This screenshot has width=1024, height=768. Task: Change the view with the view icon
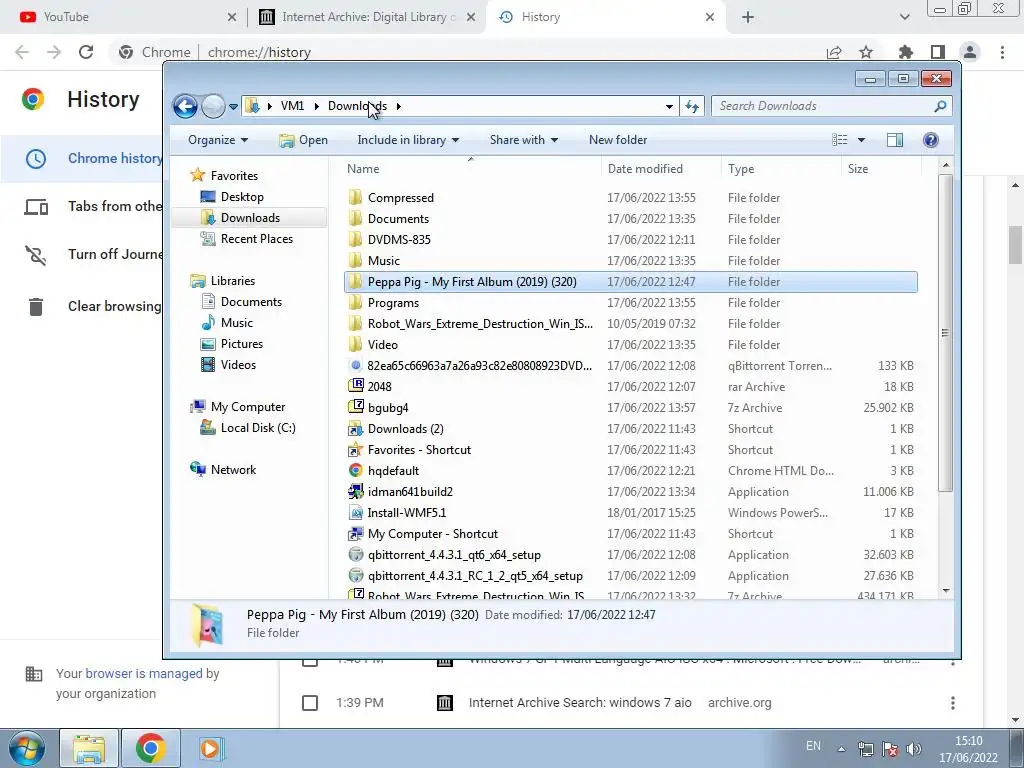tap(840, 140)
